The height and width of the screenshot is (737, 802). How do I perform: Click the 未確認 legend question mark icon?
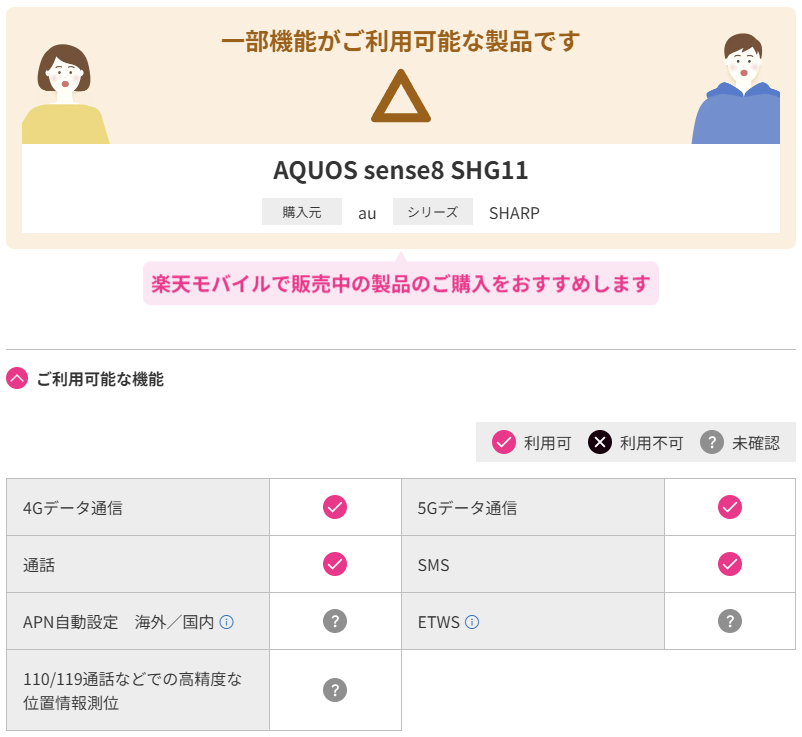(712, 442)
